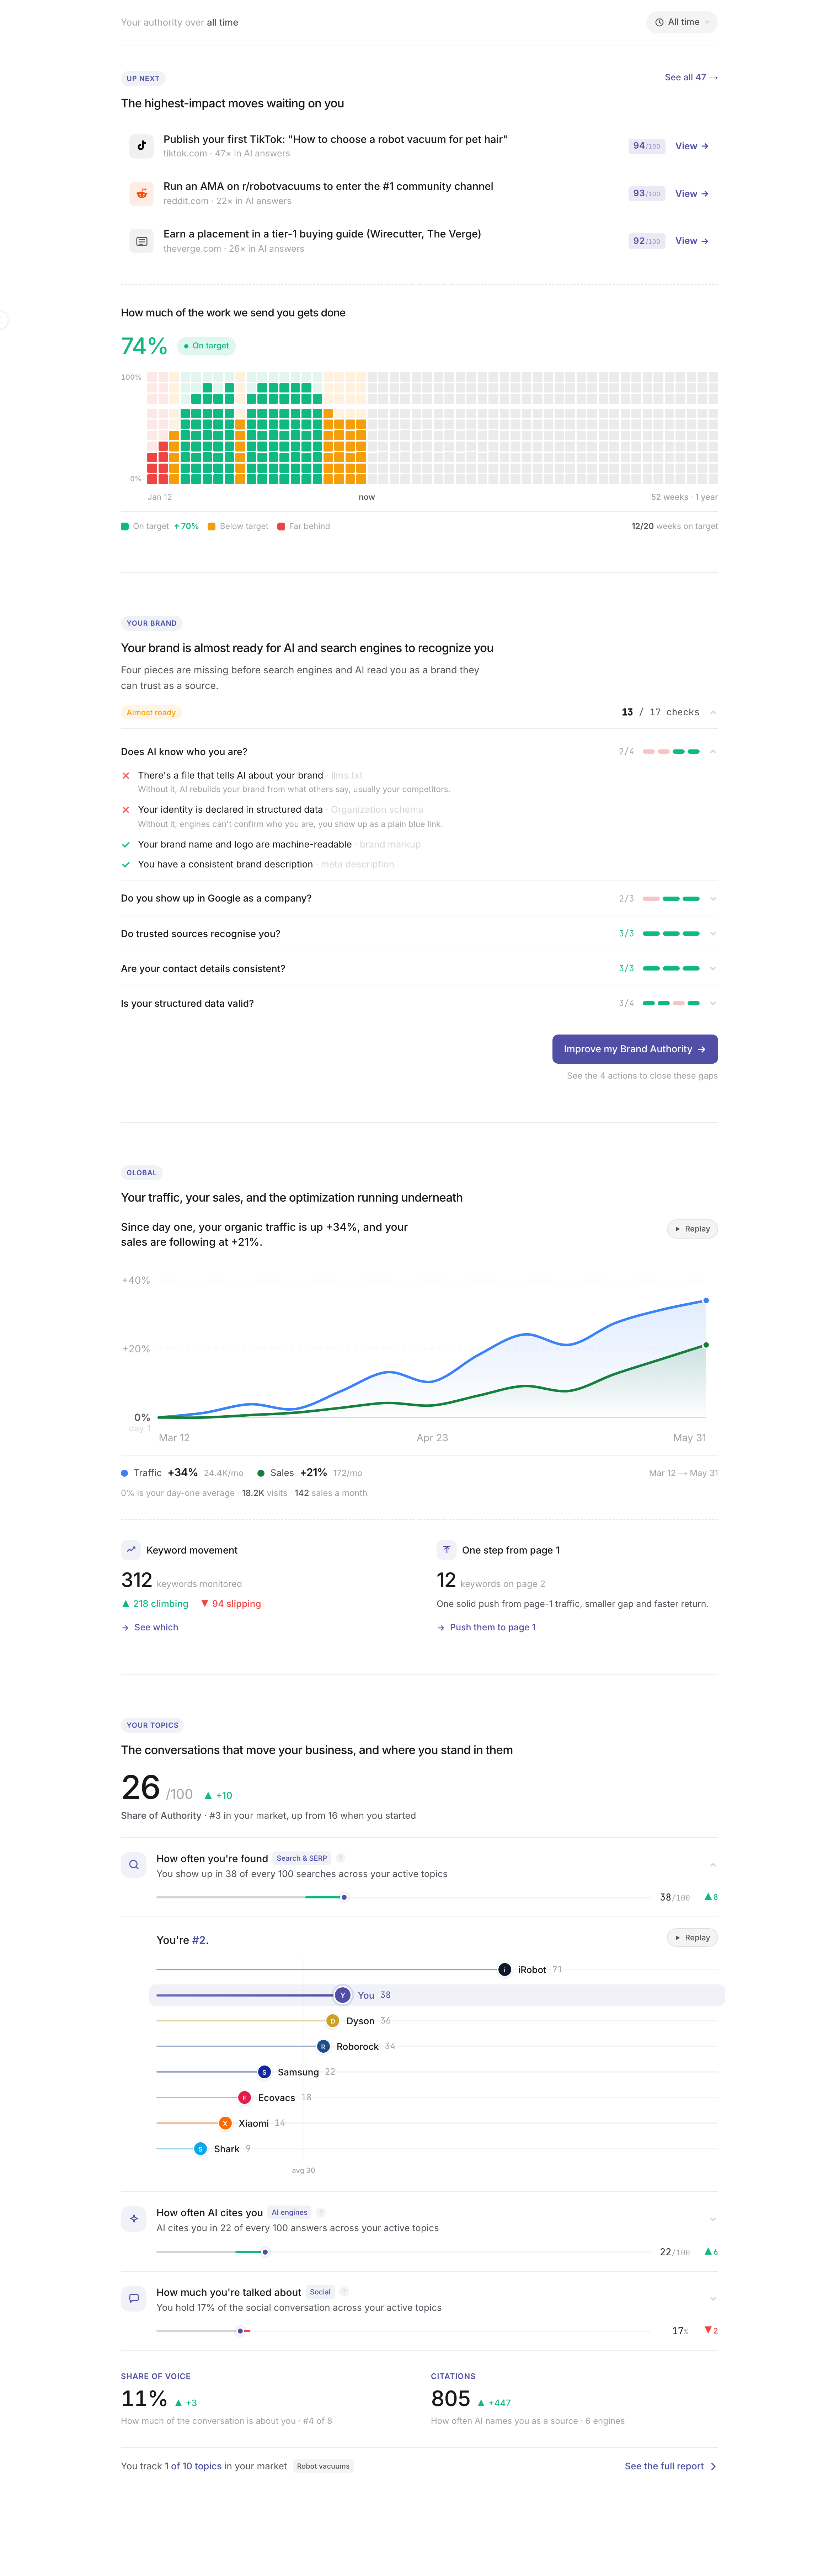Click help icon next to AI engines tag
839x2576 pixels.
point(321,2213)
